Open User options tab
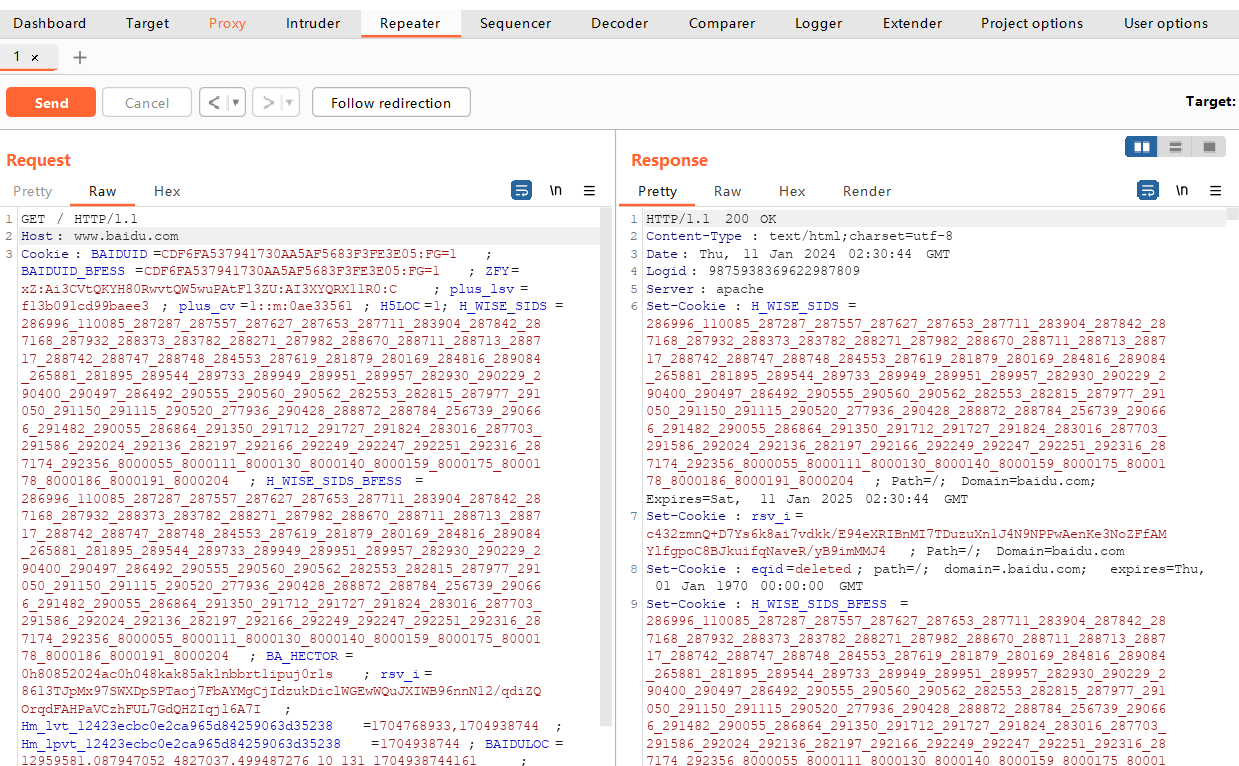 pyautogui.click(x=1166, y=23)
